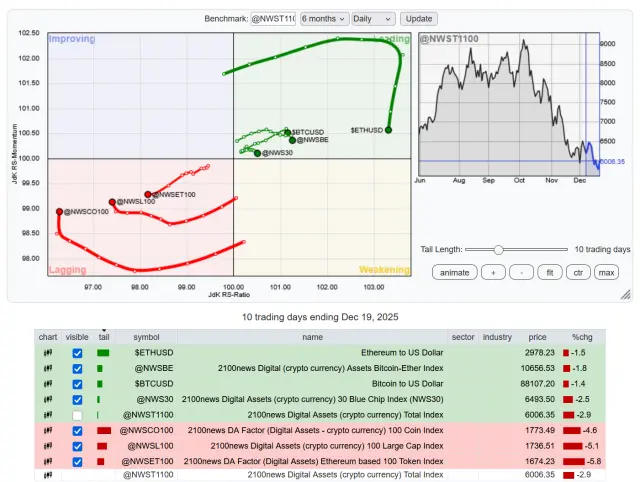Click the @NWSET100 head point on graph

tap(148, 195)
